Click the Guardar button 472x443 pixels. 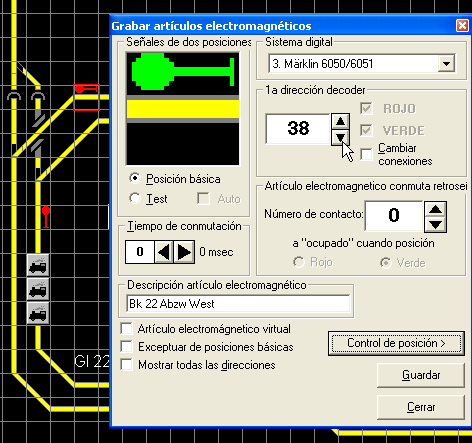tap(421, 375)
